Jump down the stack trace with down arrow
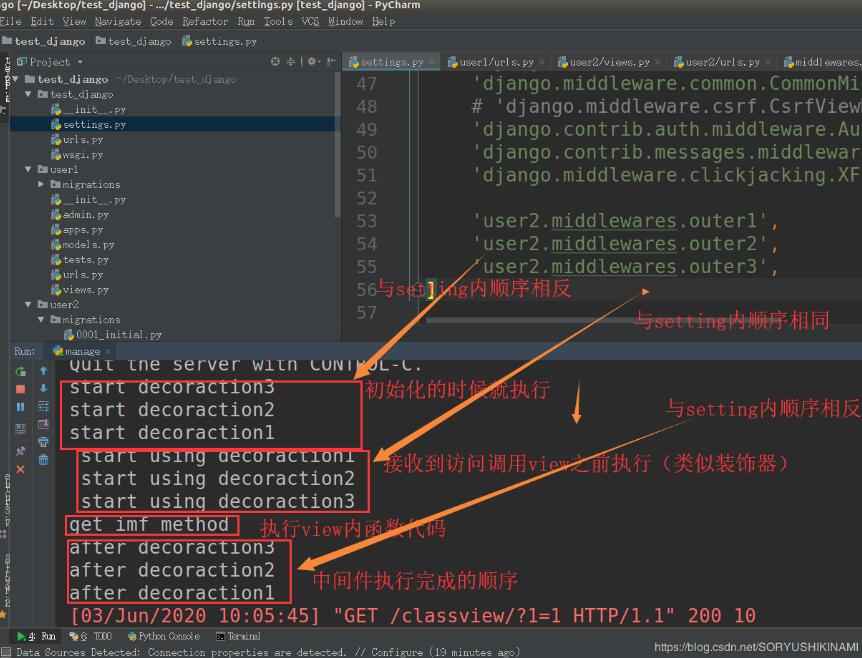862x658 pixels. coord(43,389)
